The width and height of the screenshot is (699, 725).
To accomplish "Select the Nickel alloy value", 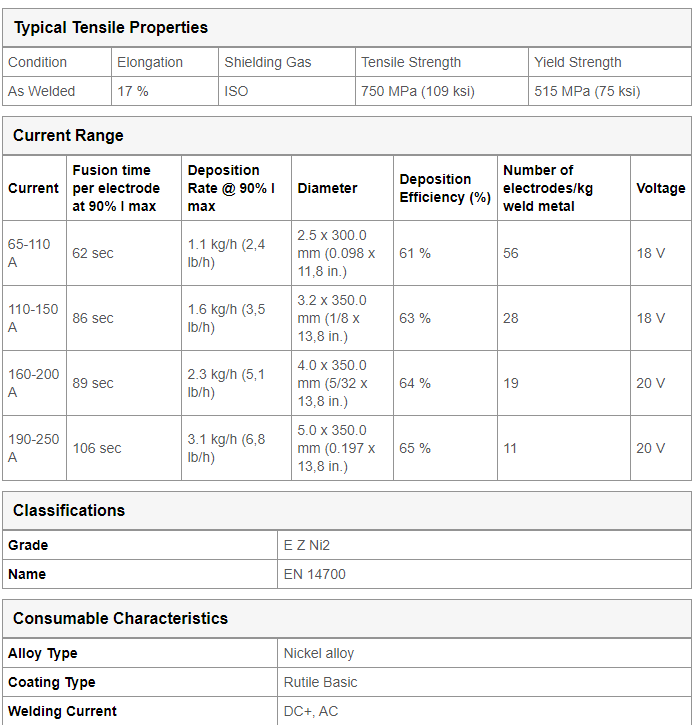I will pos(484,654).
